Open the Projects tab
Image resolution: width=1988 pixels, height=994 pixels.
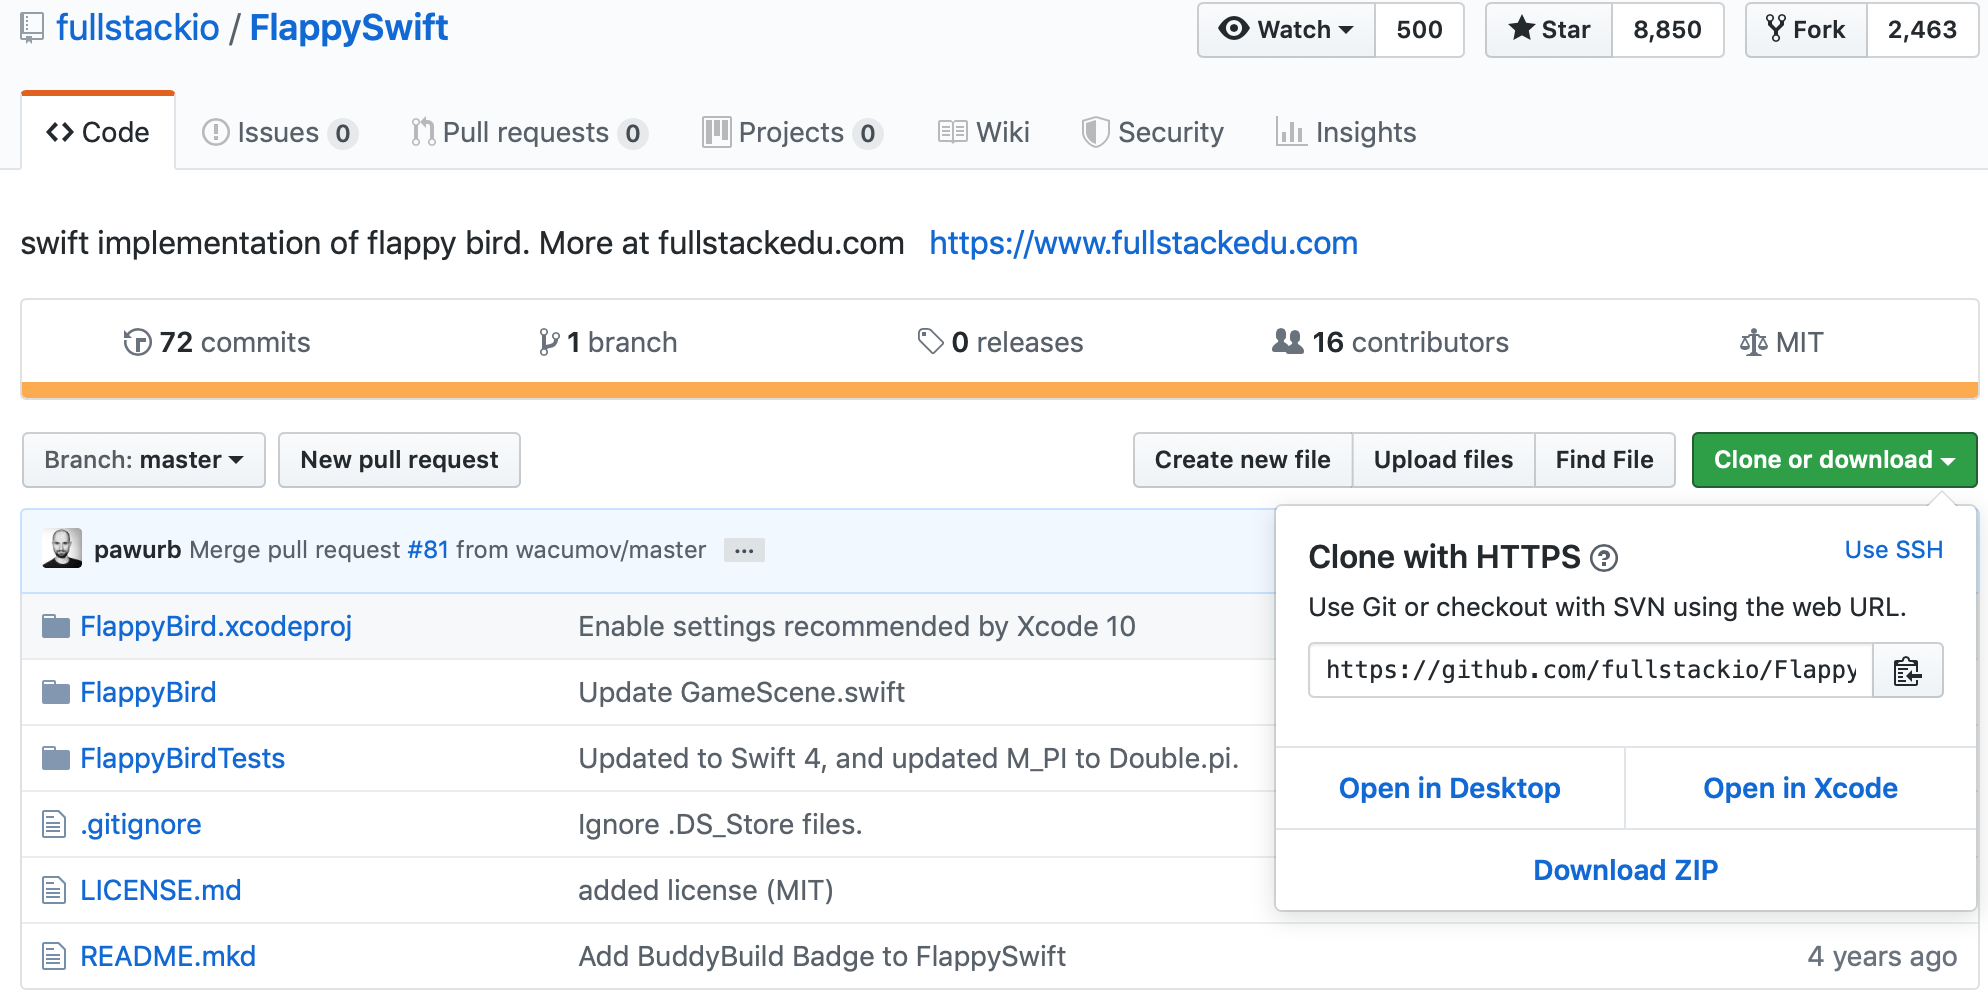tap(792, 132)
